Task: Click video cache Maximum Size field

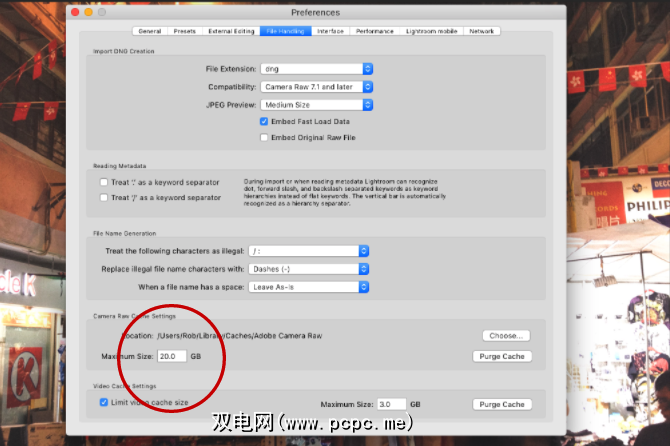Action: tap(392, 404)
